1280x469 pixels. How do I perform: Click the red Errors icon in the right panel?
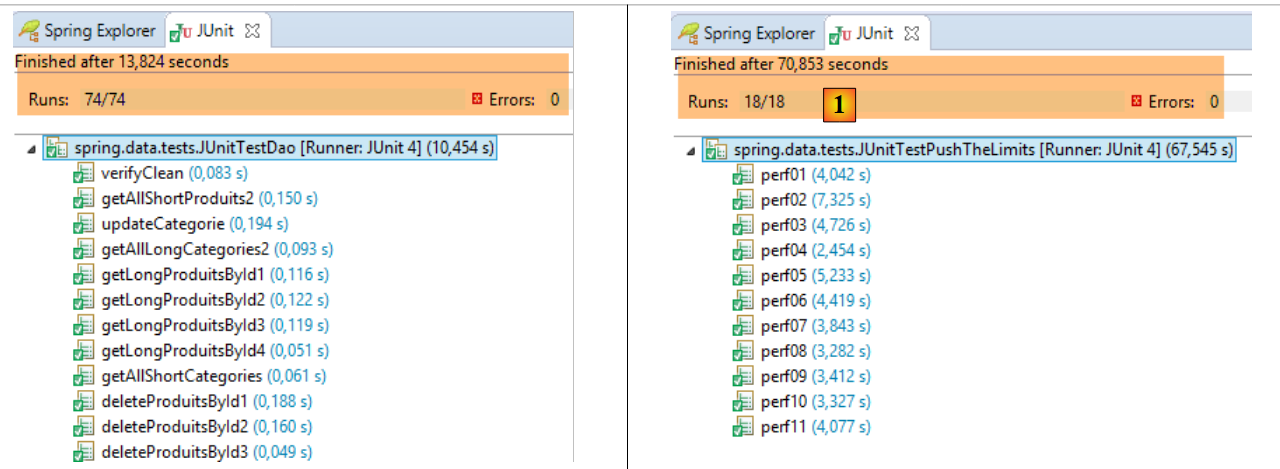pyautogui.click(x=1136, y=101)
